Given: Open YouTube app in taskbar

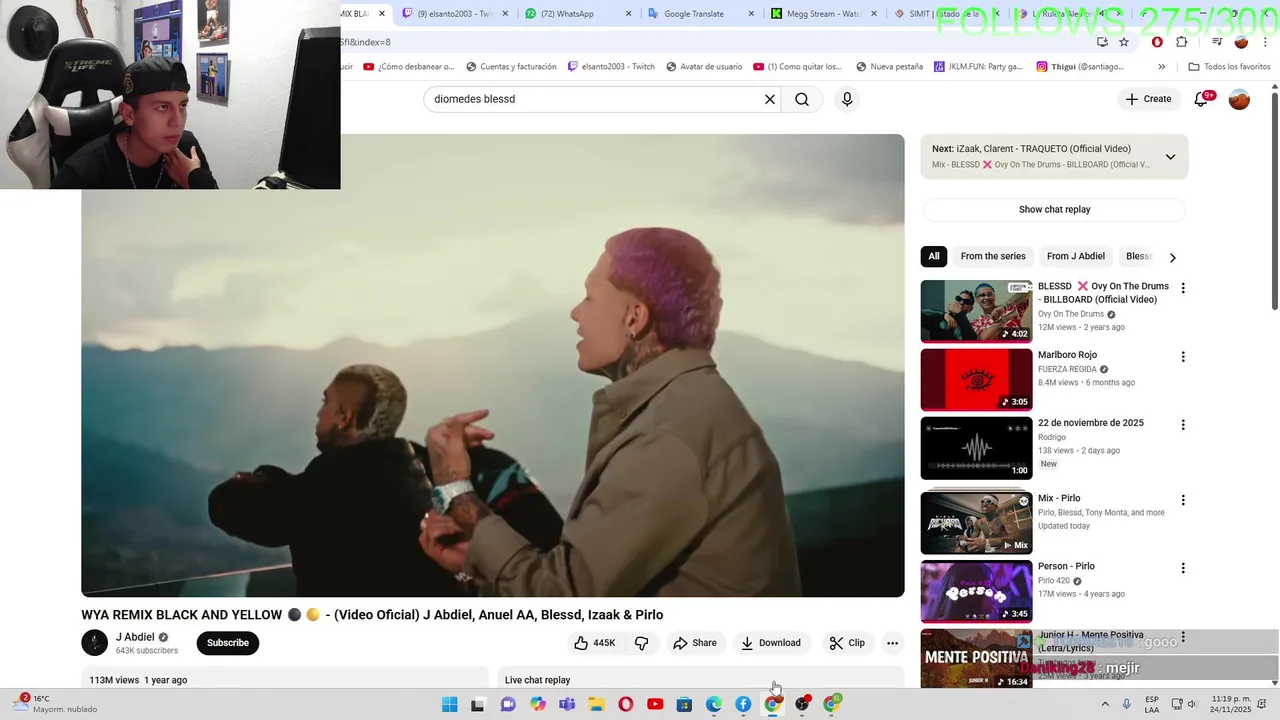Looking at the screenshot, I should 655,705.
